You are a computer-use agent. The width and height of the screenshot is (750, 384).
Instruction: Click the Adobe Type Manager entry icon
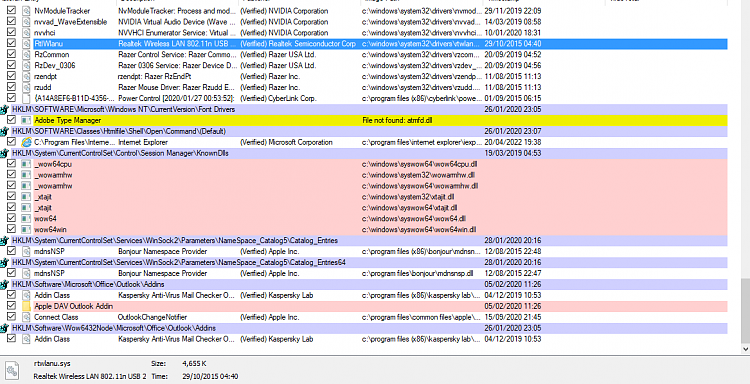coord(26,120)
